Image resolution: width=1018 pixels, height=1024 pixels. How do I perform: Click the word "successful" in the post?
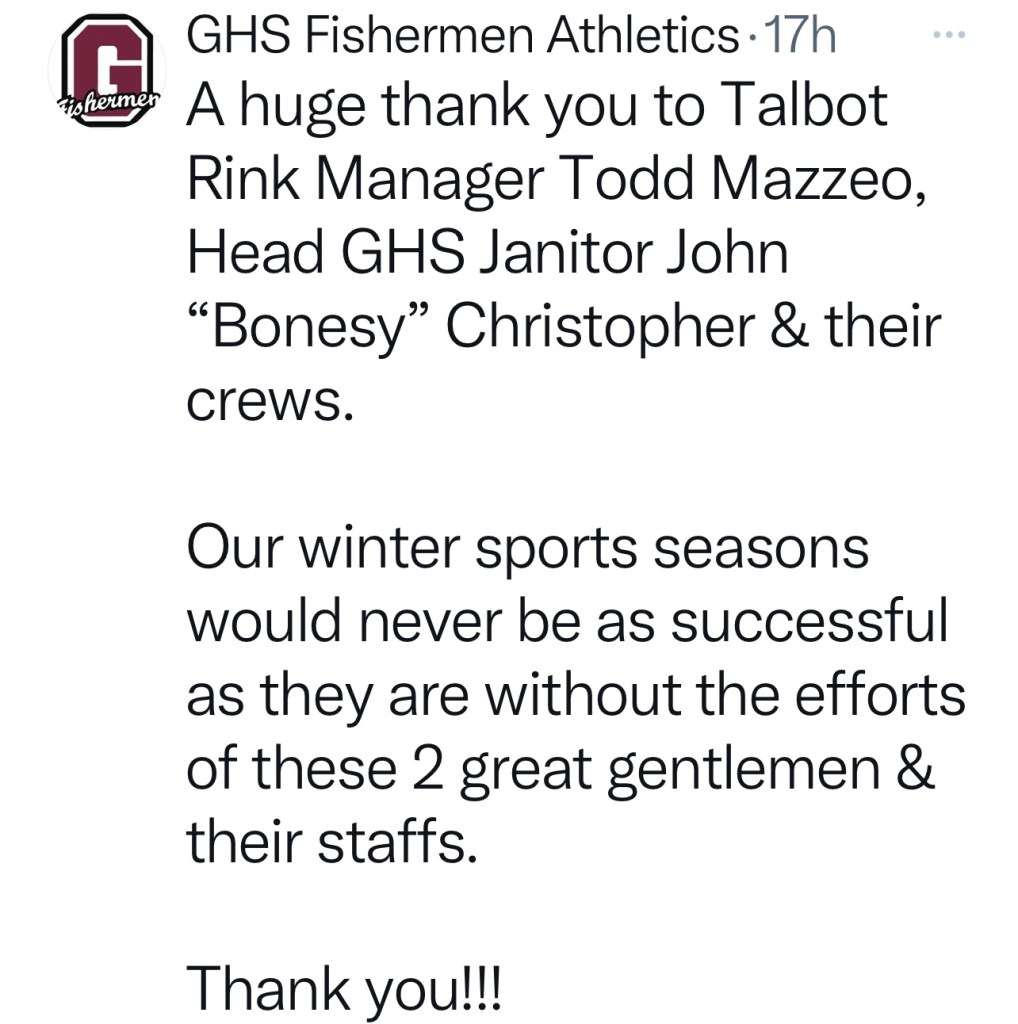pyautogui.click(x=807, y=622)
